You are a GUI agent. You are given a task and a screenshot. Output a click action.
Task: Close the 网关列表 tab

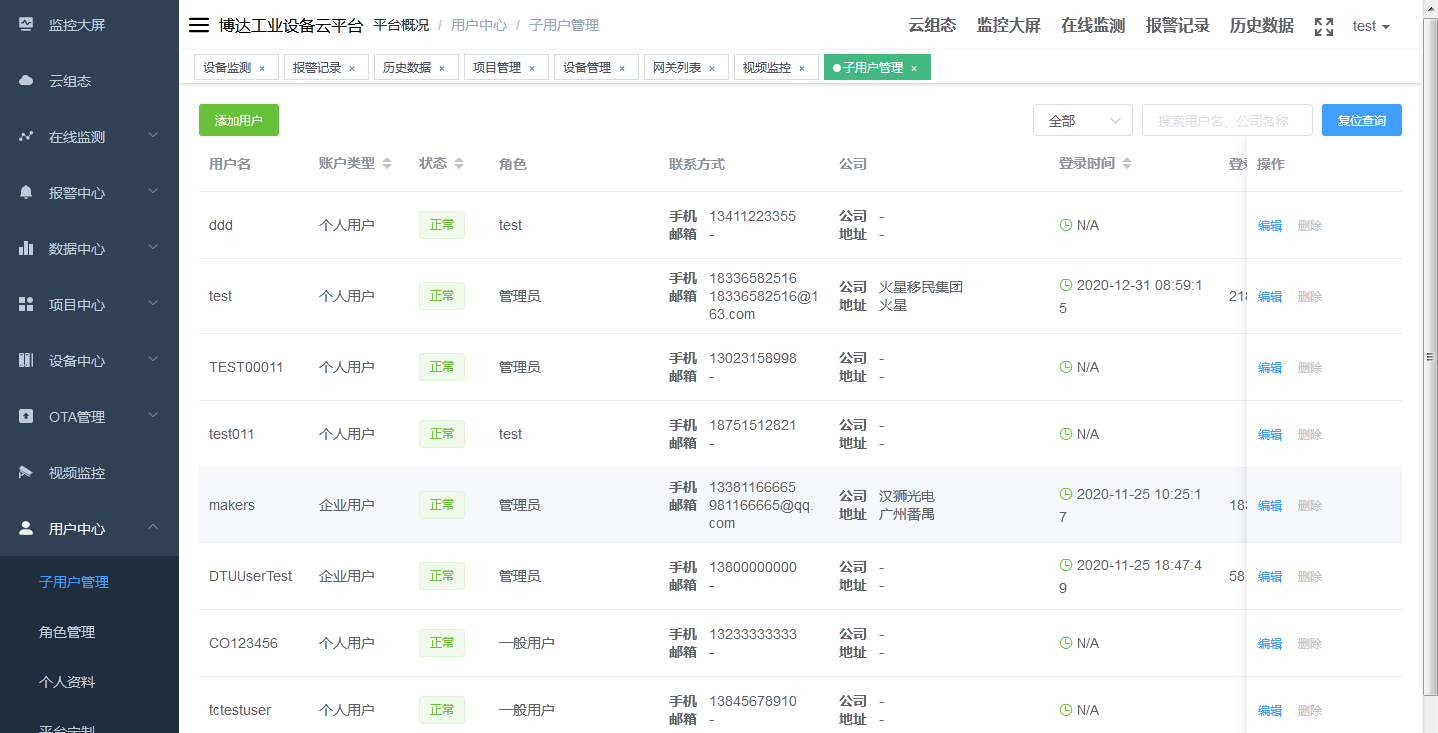[713, 67]
